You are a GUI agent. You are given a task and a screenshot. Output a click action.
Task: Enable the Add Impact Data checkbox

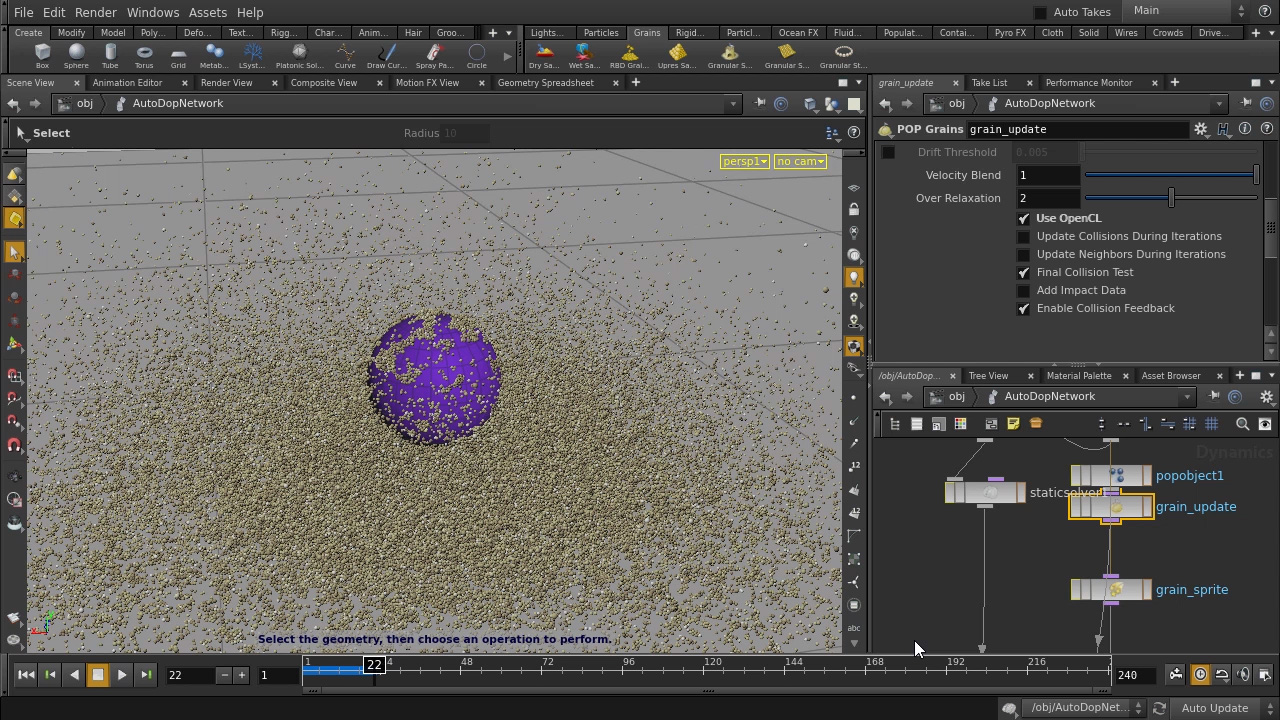tap(1023, 291)
